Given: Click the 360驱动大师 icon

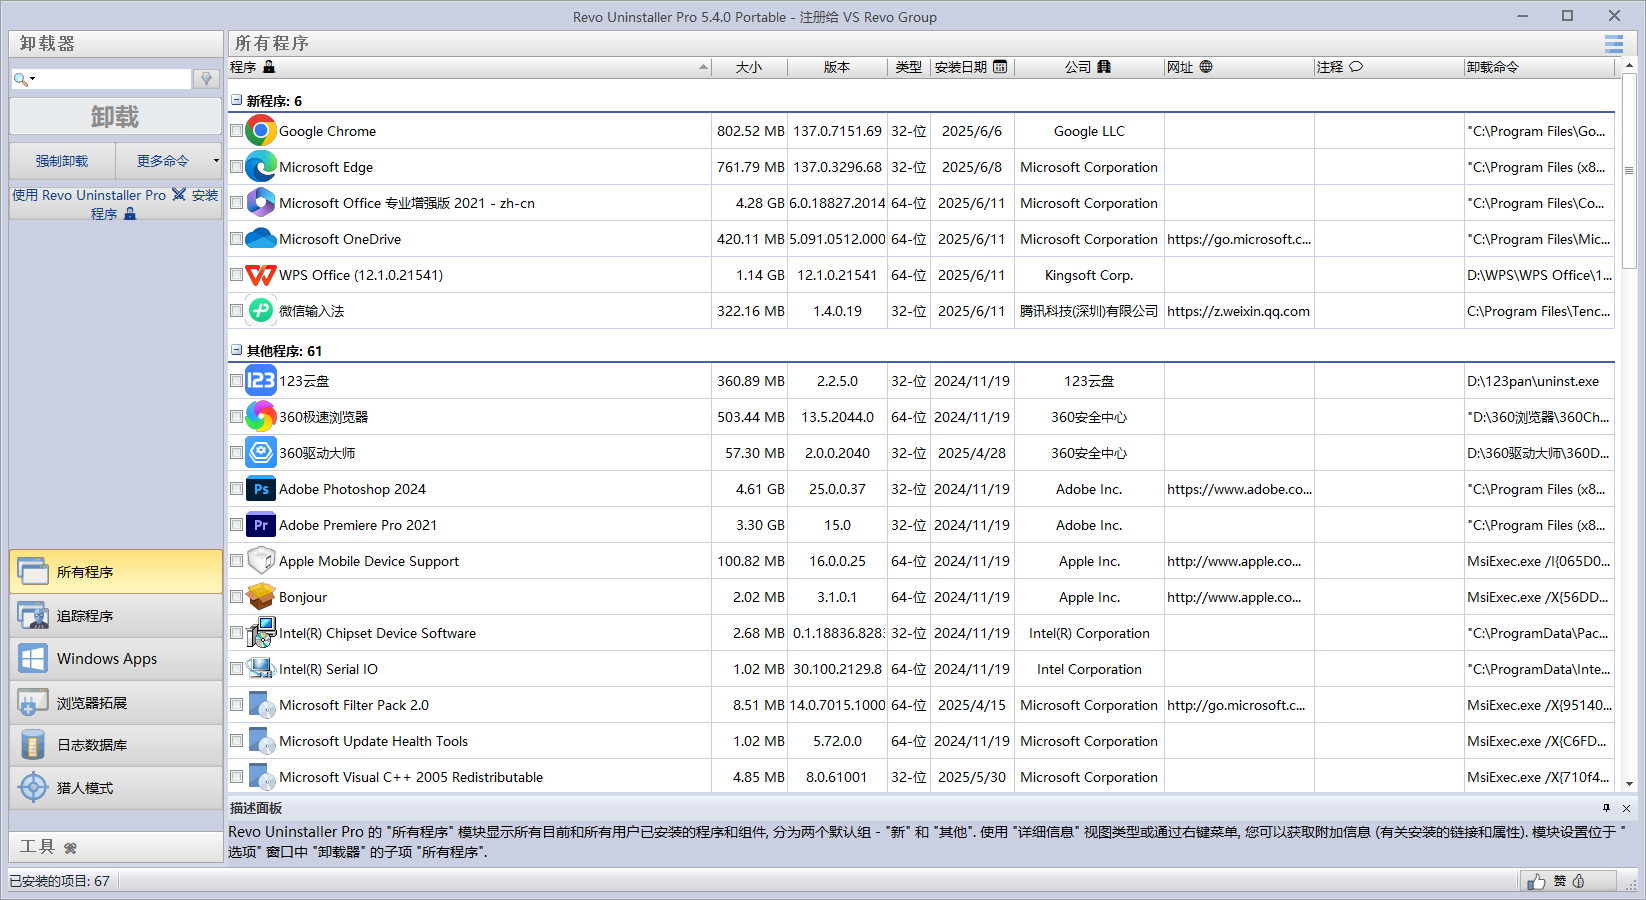Looking at the screenshot, I should pyautogui.click(x=261, y=453).
